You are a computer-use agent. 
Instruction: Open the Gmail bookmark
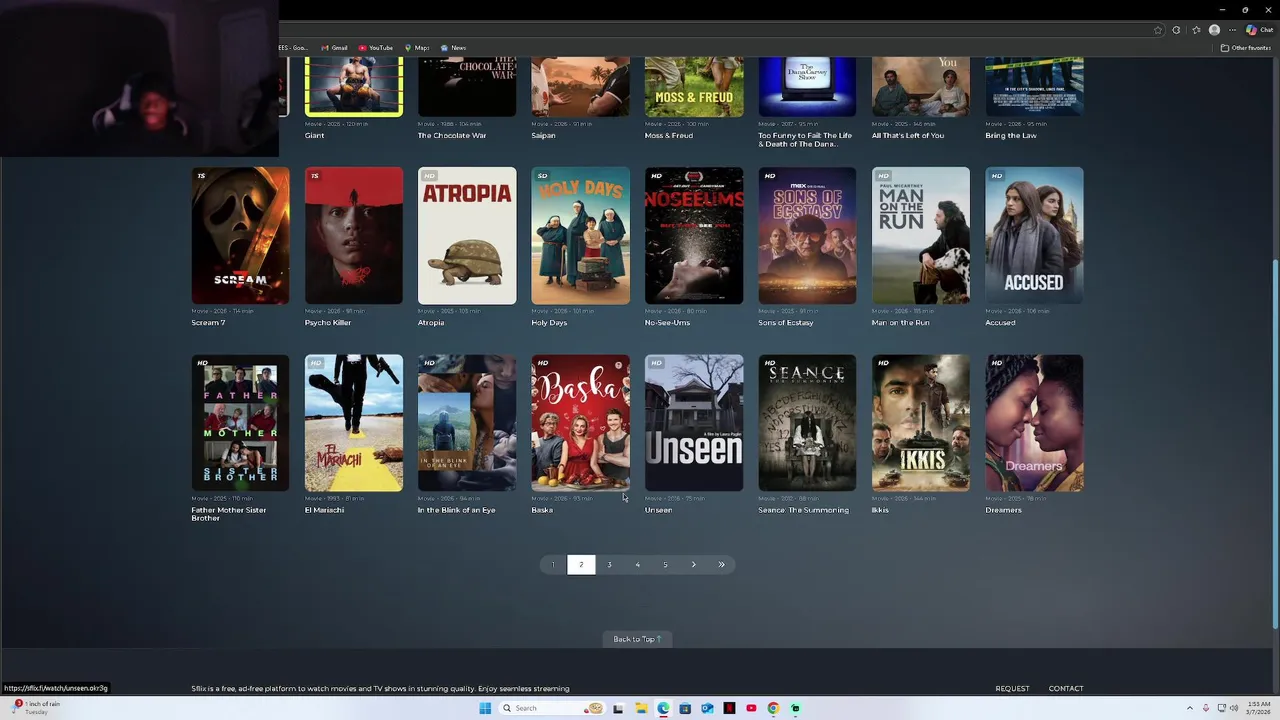[334, 48]
